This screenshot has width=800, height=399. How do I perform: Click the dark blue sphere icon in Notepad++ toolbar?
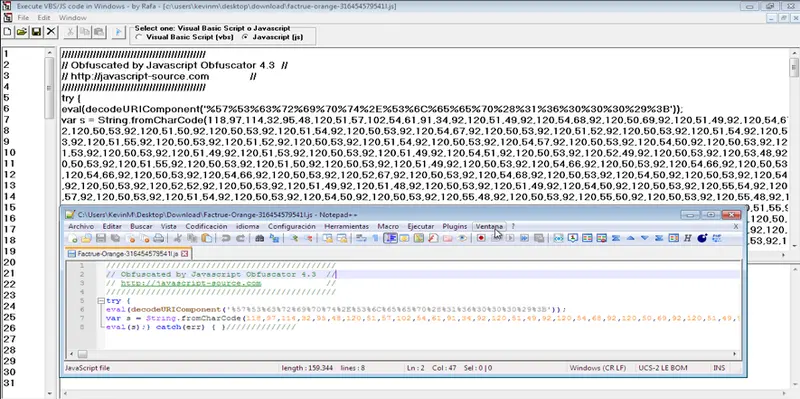pyautogui.click(x=702, y=238)
